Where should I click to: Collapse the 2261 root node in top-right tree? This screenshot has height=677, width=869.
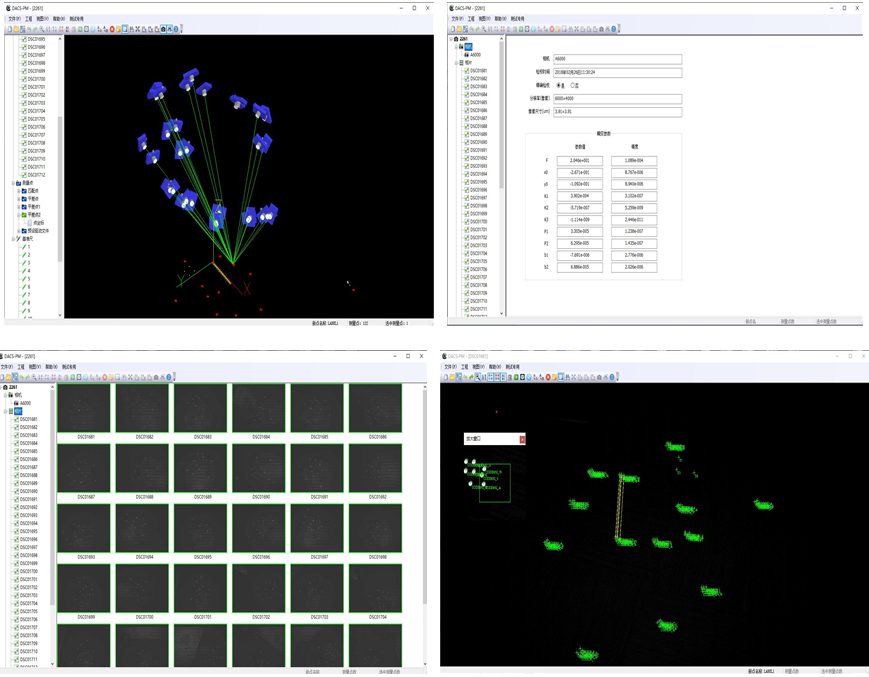pyautogui.click(x=451, y=39)
